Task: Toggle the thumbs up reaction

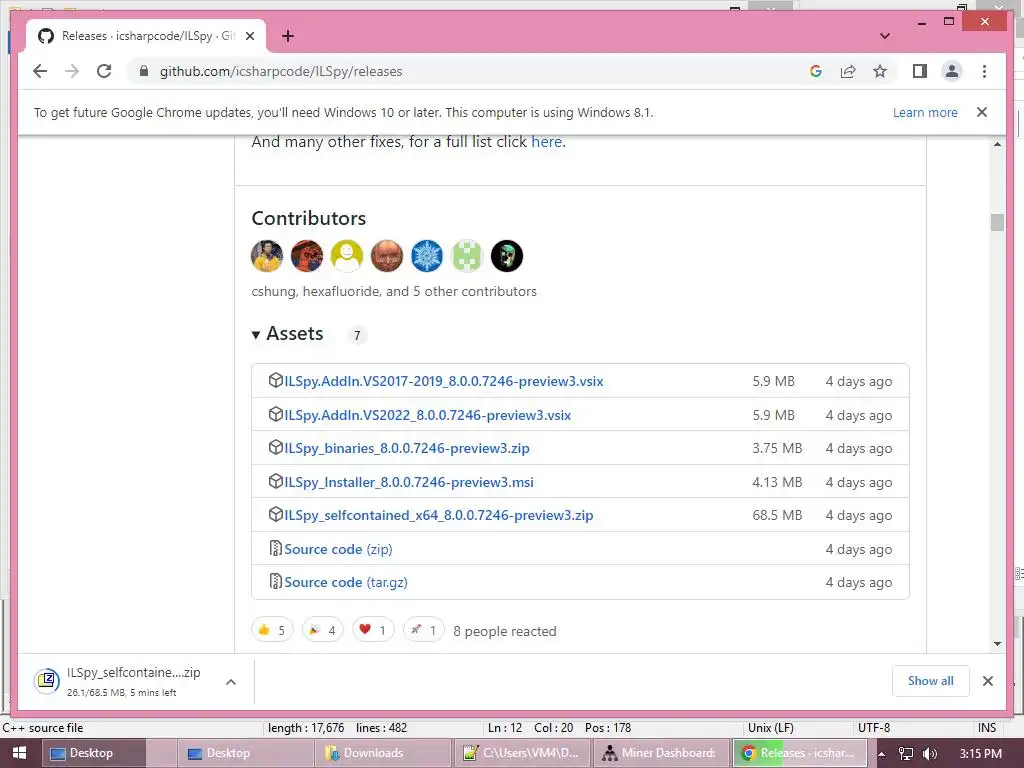Action: 272,630
